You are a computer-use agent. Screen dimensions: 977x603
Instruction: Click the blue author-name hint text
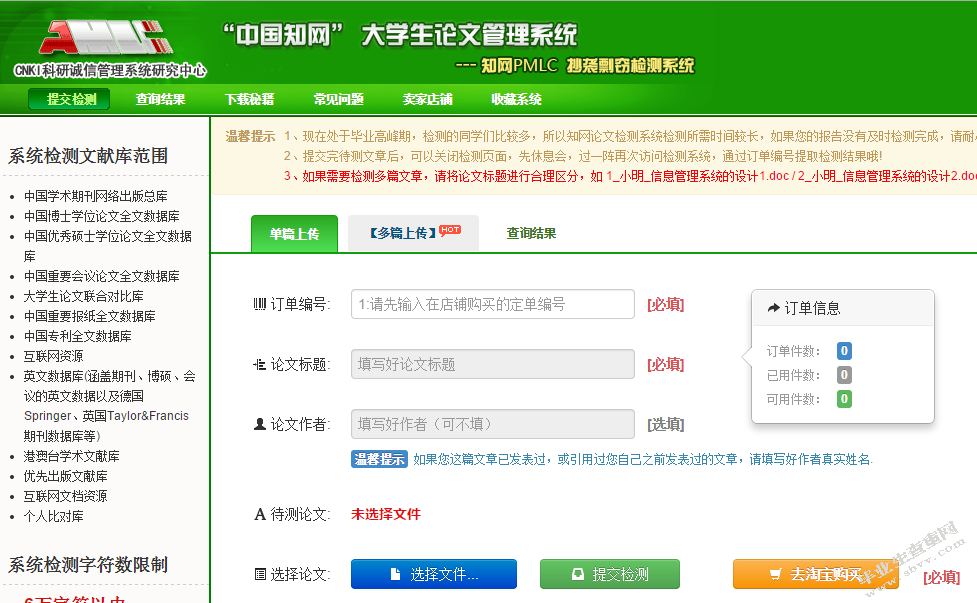(642, 459)
